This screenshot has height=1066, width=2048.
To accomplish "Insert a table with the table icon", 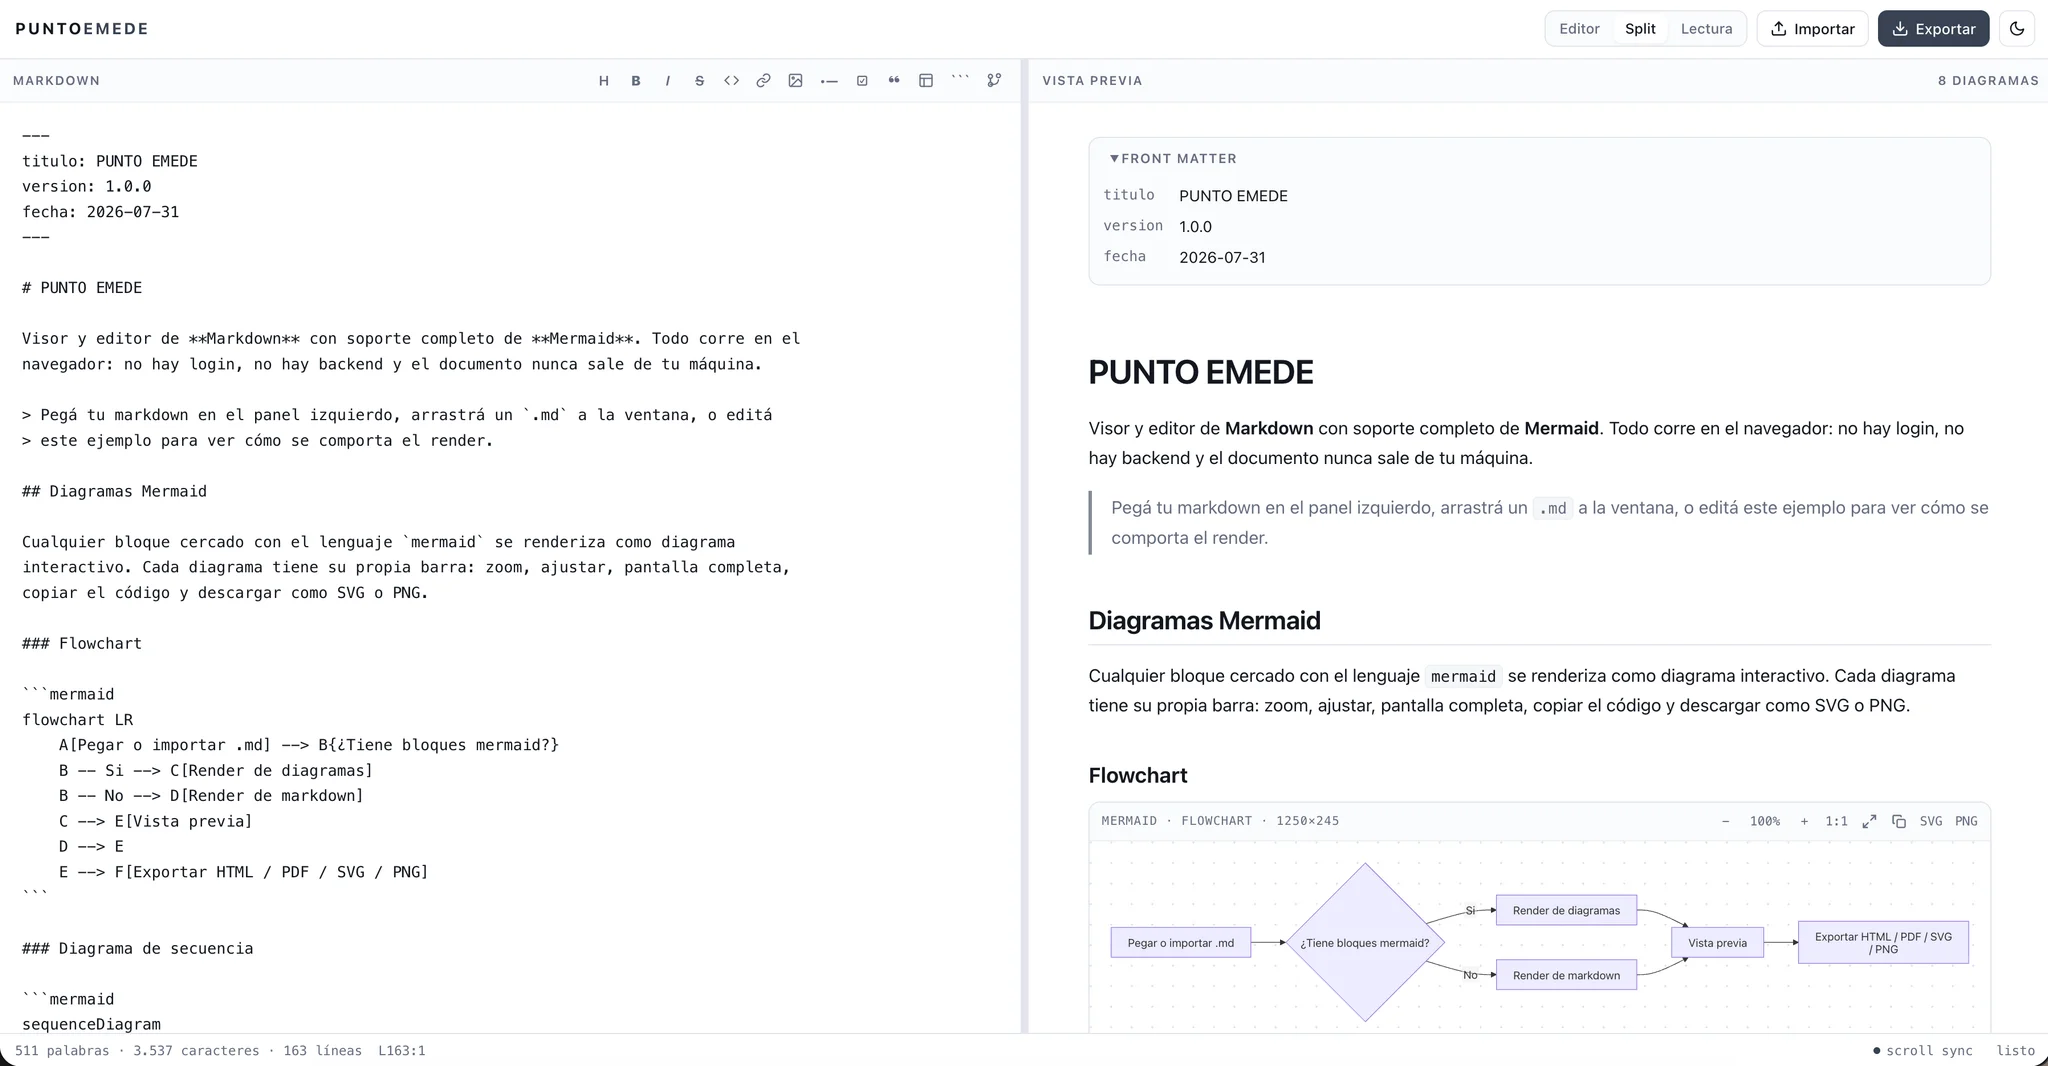I will [x=926, y=81].
